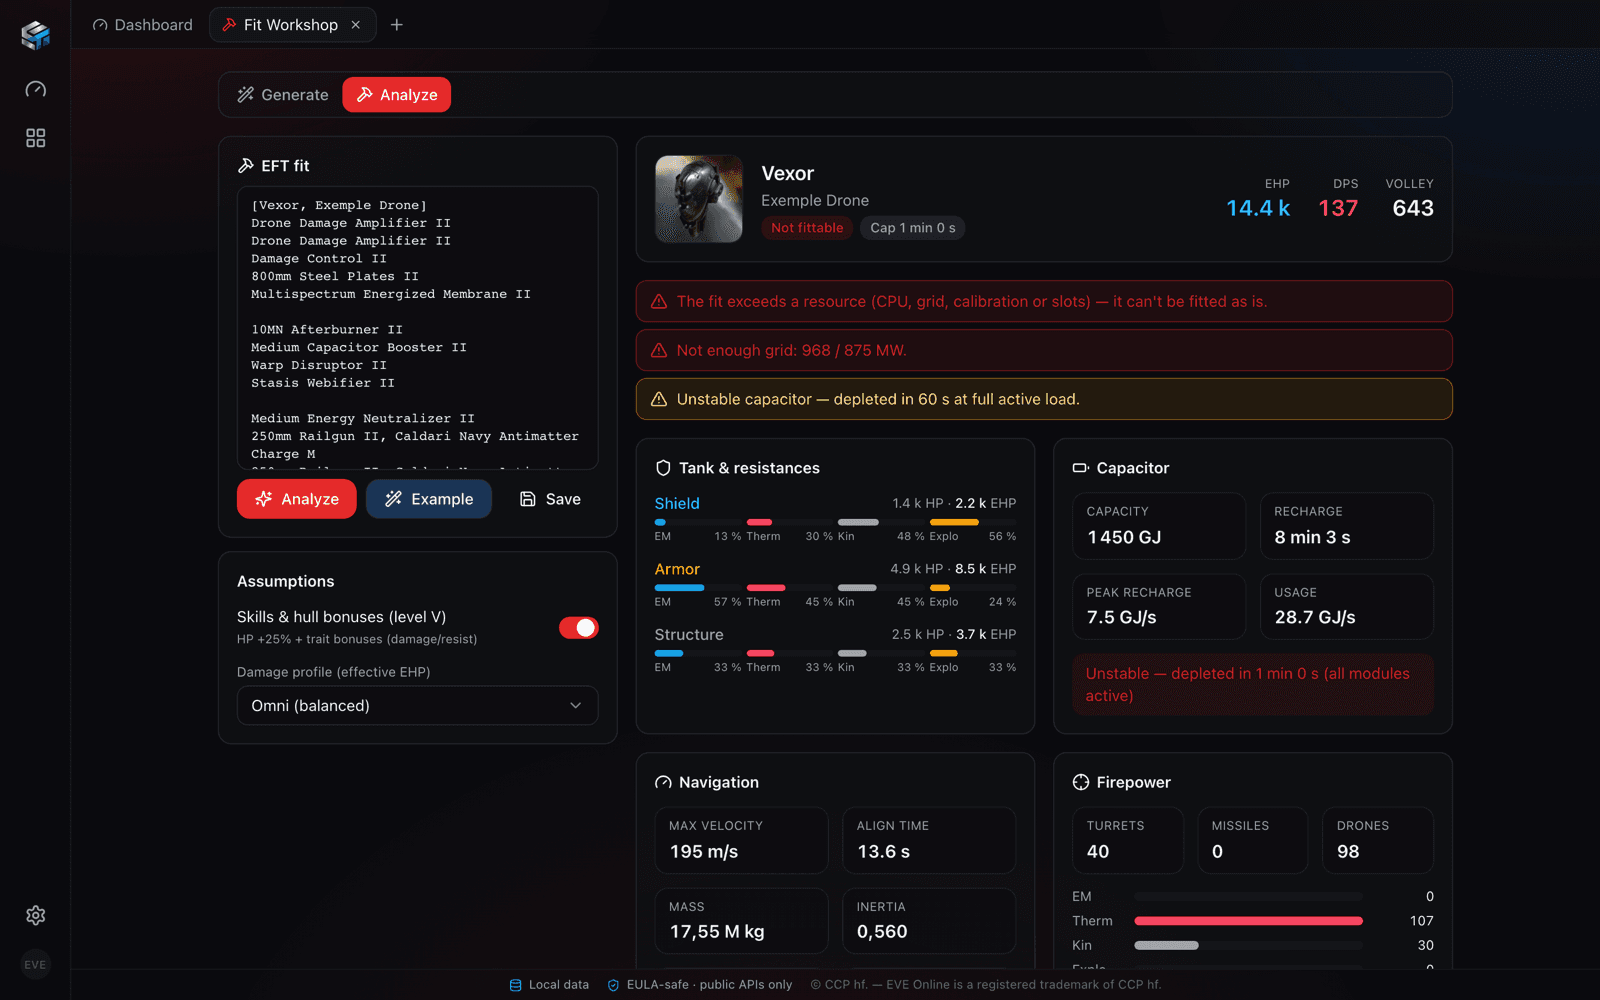Open the grid modules sidebar icon
Image resolution: width=1600 pixels, height=1000 pixels.
click(x=35, y=138)
